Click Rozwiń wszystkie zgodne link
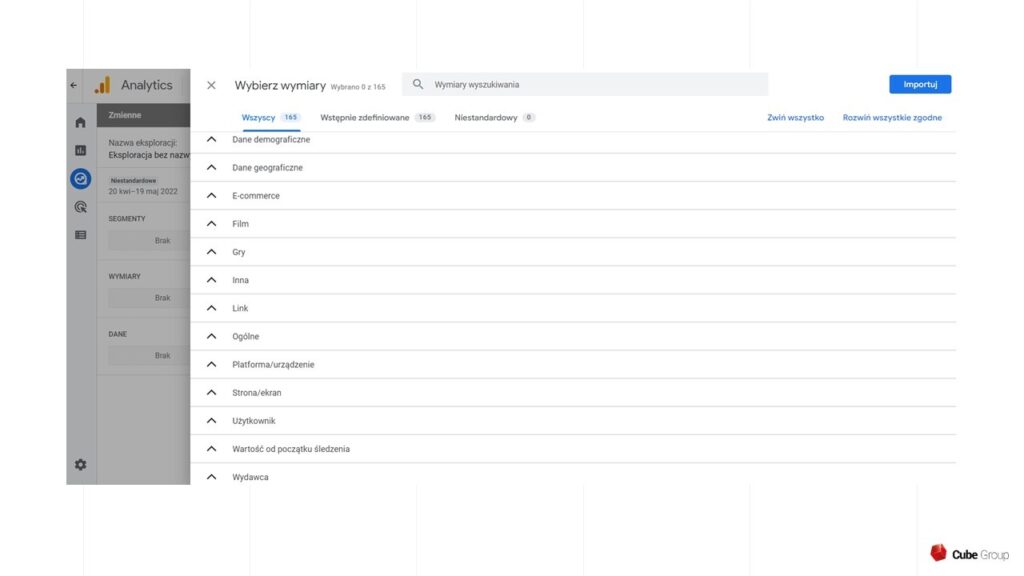This screenshot has width=1024, height=576. click(891, 118)
